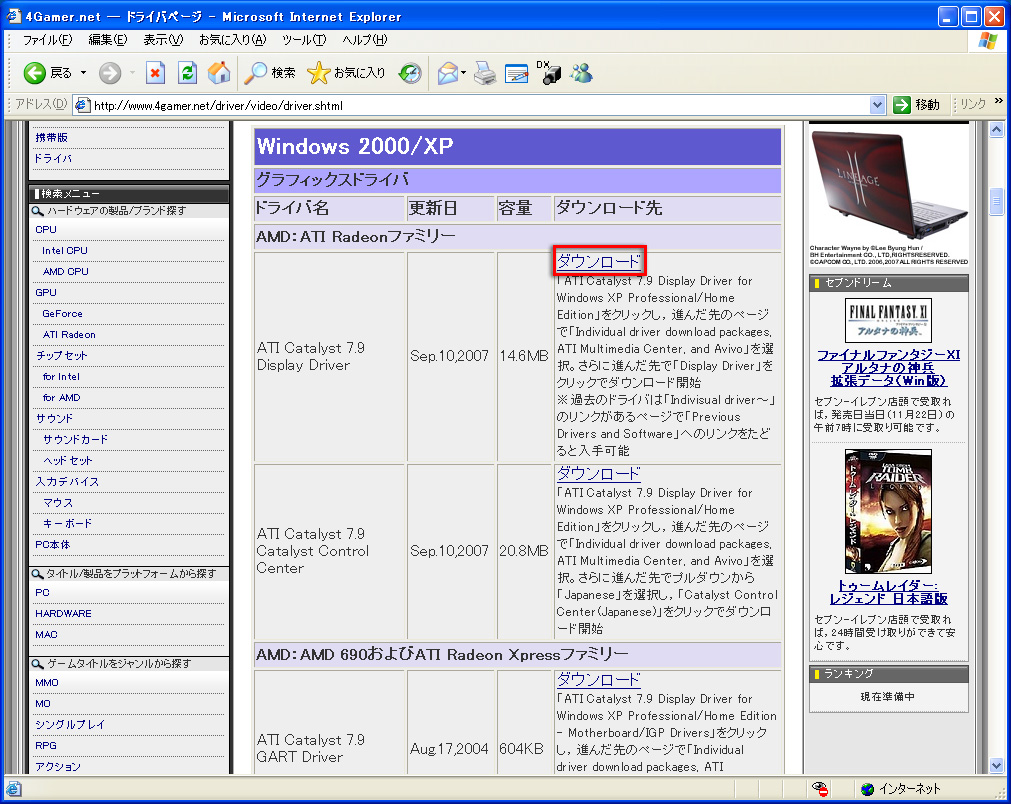
Task: Open the 携帯版 sidebar link
Action: tap(52, 137)
